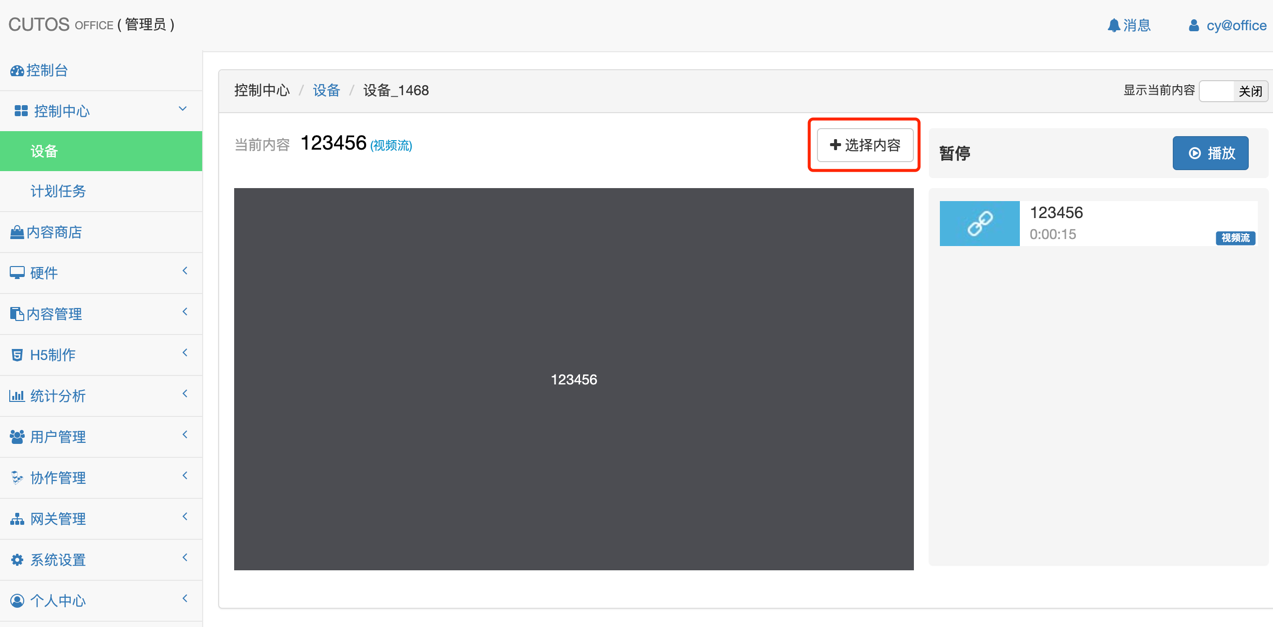Toggle the 显示当前内容 switch showing 关闭

(1234, 91)
